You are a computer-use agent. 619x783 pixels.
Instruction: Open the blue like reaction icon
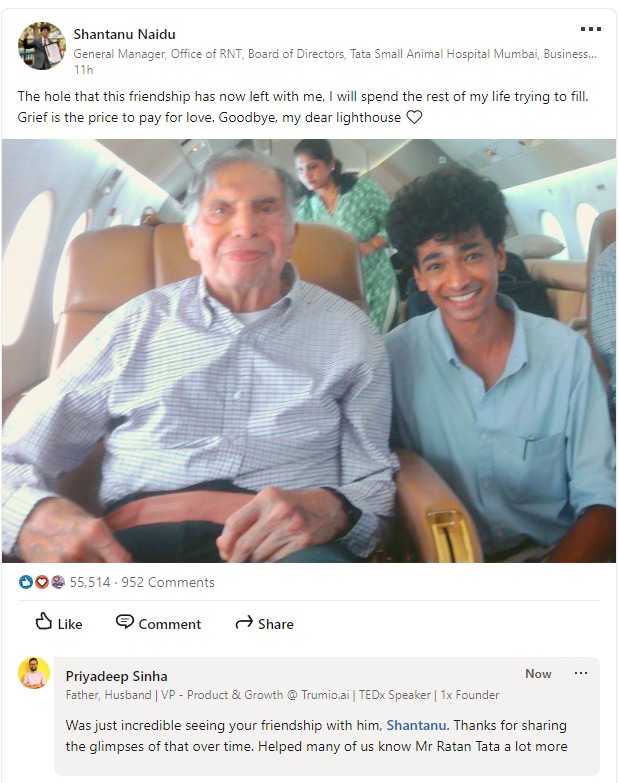(25, 582)
